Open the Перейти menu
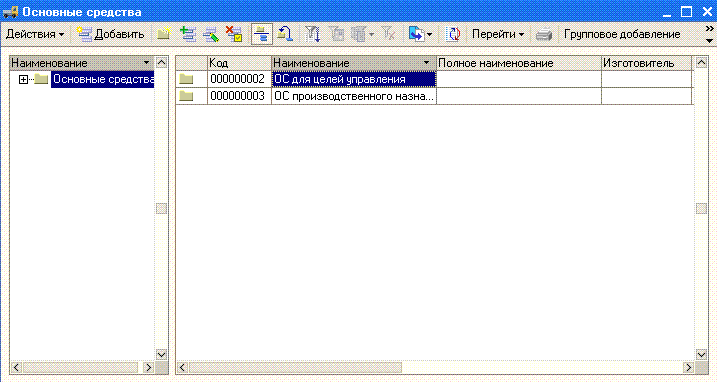Image resolution: width=717 pixels, height=382 pixels. (498, 34)
